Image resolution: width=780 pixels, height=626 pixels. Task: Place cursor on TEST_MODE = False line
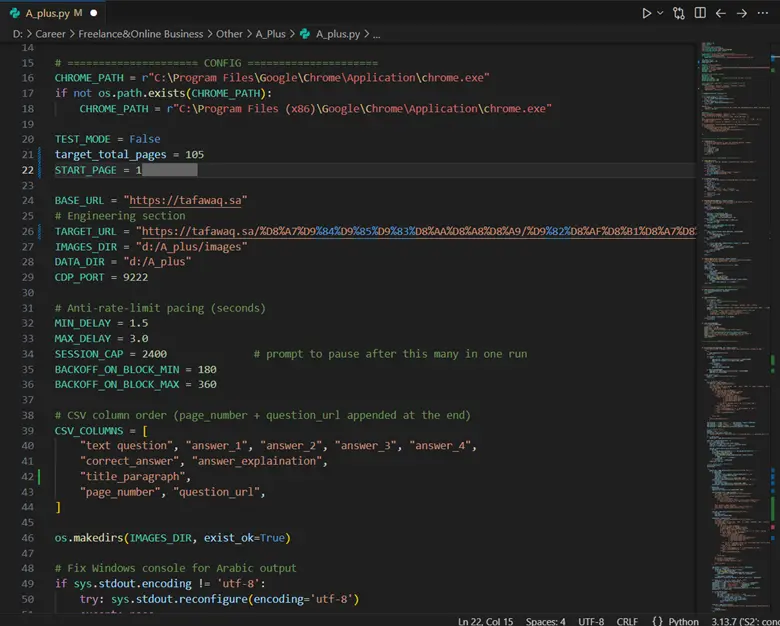107,139
